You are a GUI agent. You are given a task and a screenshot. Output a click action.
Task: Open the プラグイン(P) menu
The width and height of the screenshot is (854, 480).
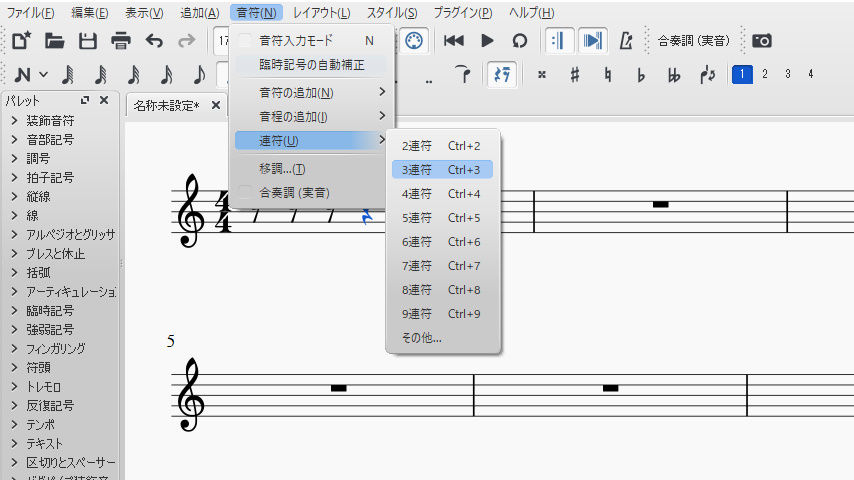[462, 13]
